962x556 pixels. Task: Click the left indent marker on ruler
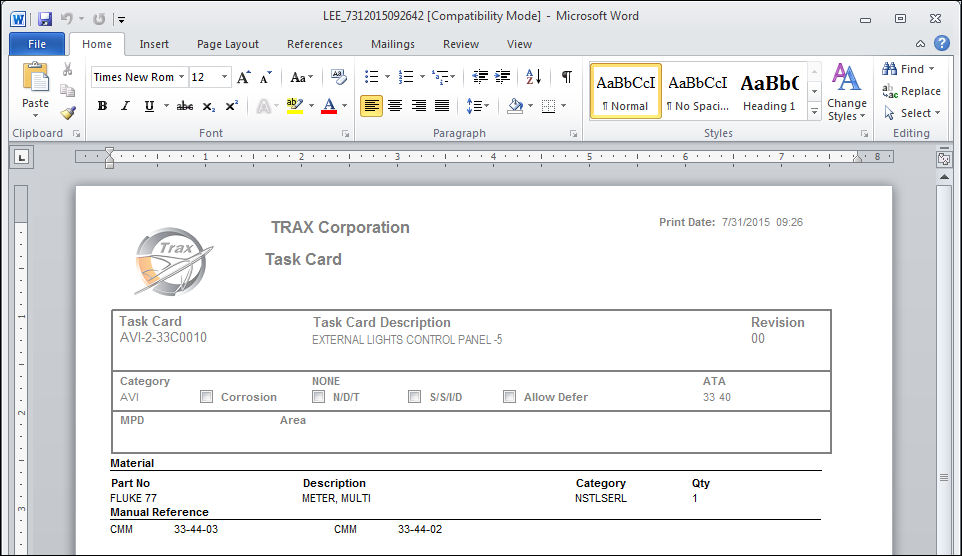tap(109, 164)
